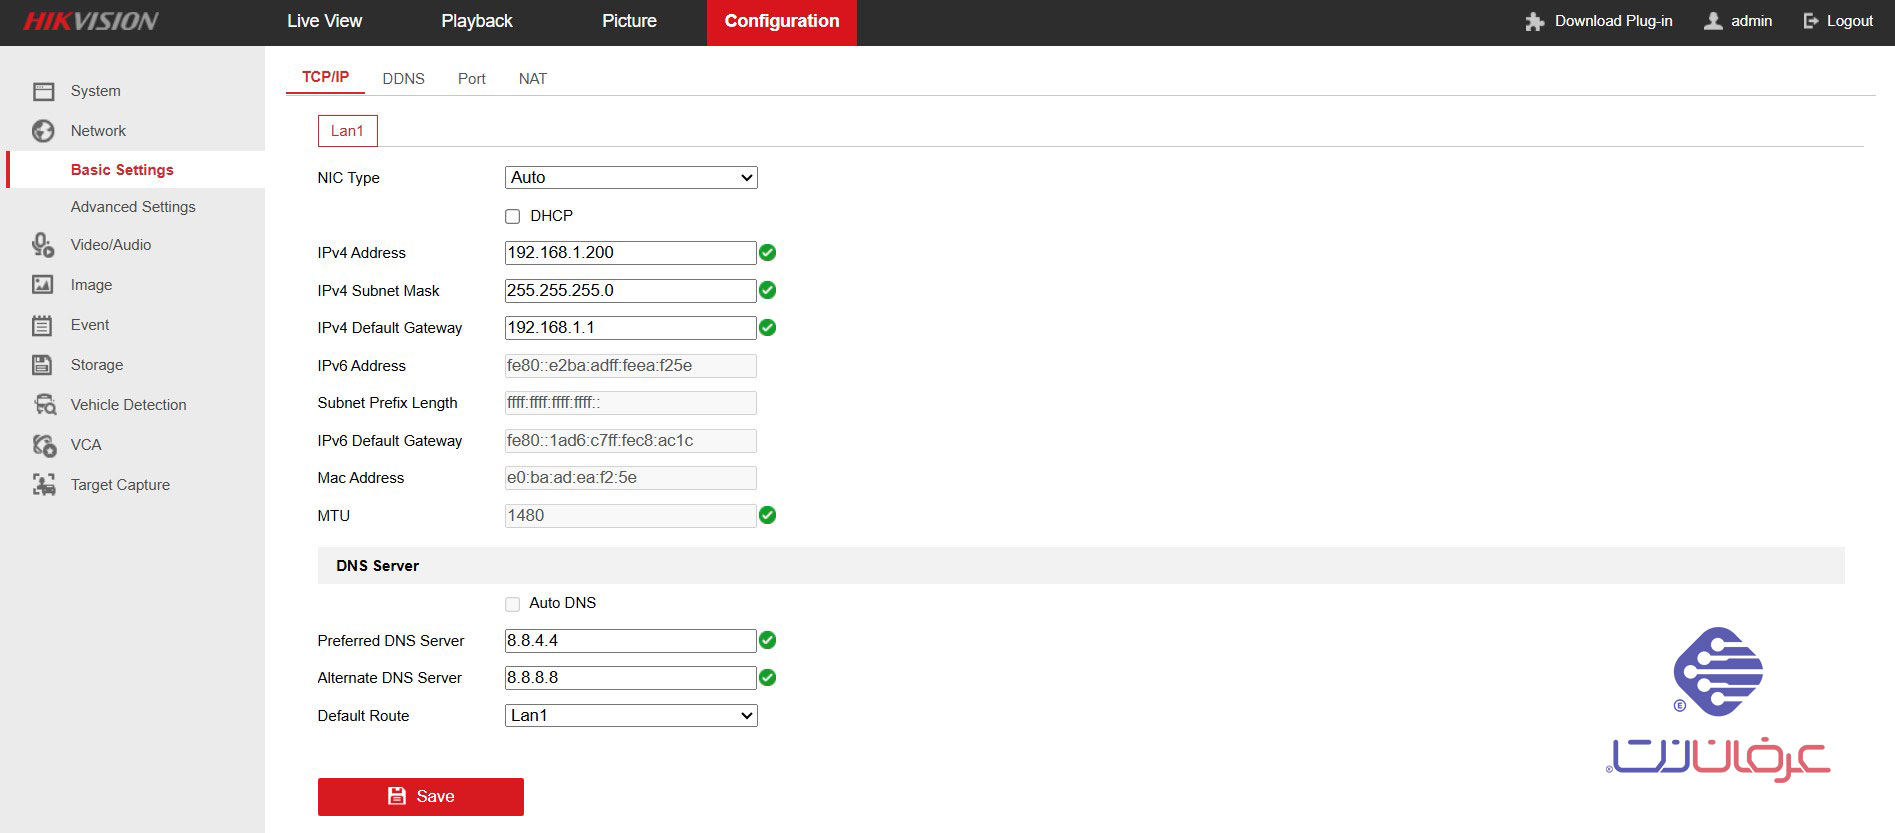The image size is (1895, 833).
Task: Click green check beside IPv4 Default Gateway
Action: [x=768, y=328]
